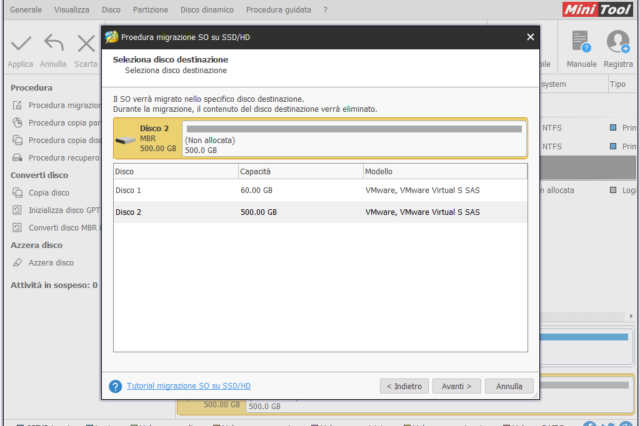Click the Annulla undo arrow icon

pos(54,43)
